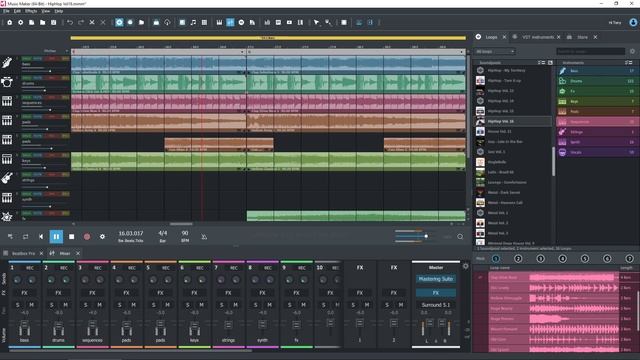Click the 4/4 time signature display

[162, 236]
